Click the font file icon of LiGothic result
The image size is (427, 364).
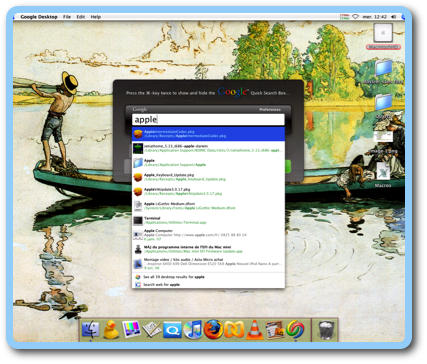[x=138, y=206]
